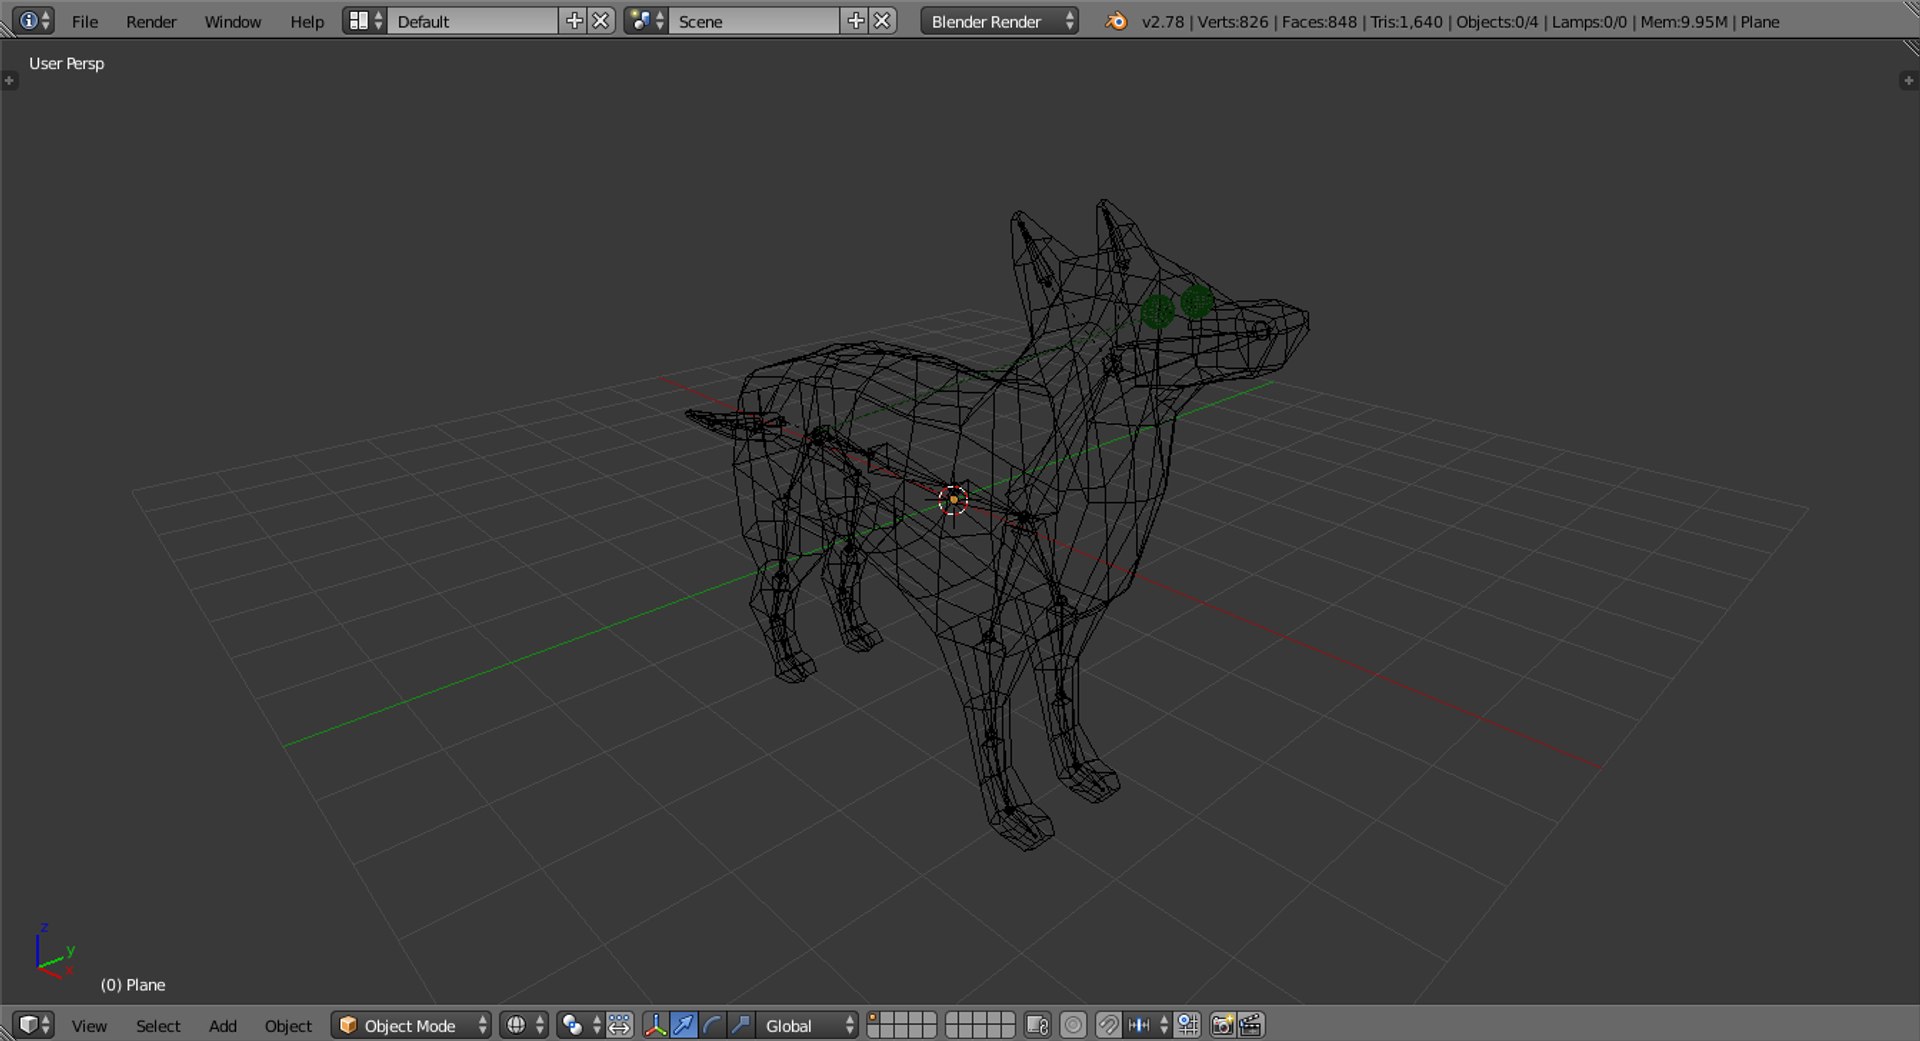The image size is (1920, 1041).
Task: Click the Scene name field
Action: 754,21
